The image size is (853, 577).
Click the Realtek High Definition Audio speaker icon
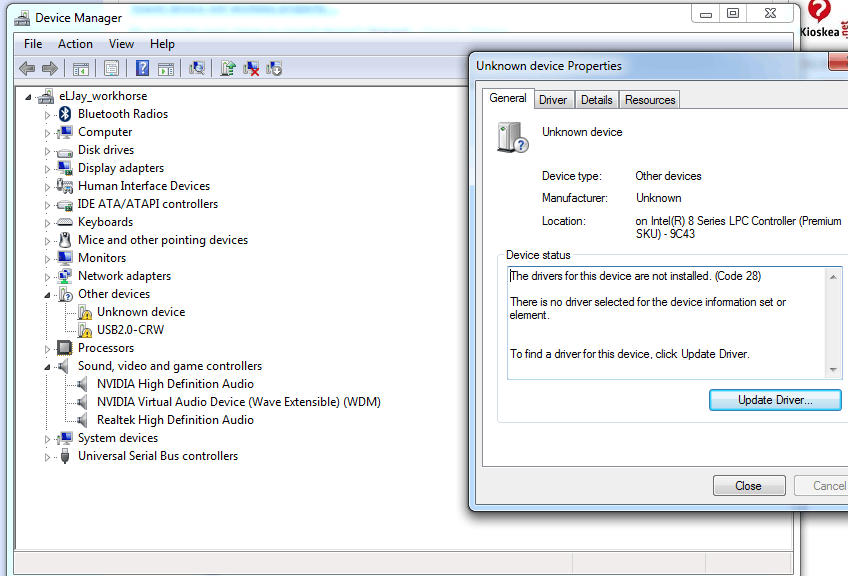pyautogui.click(x=82, y=420)
